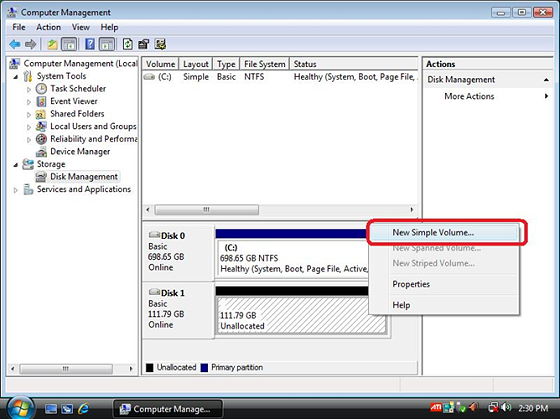Click the File System column header

(x=265, y=64)
